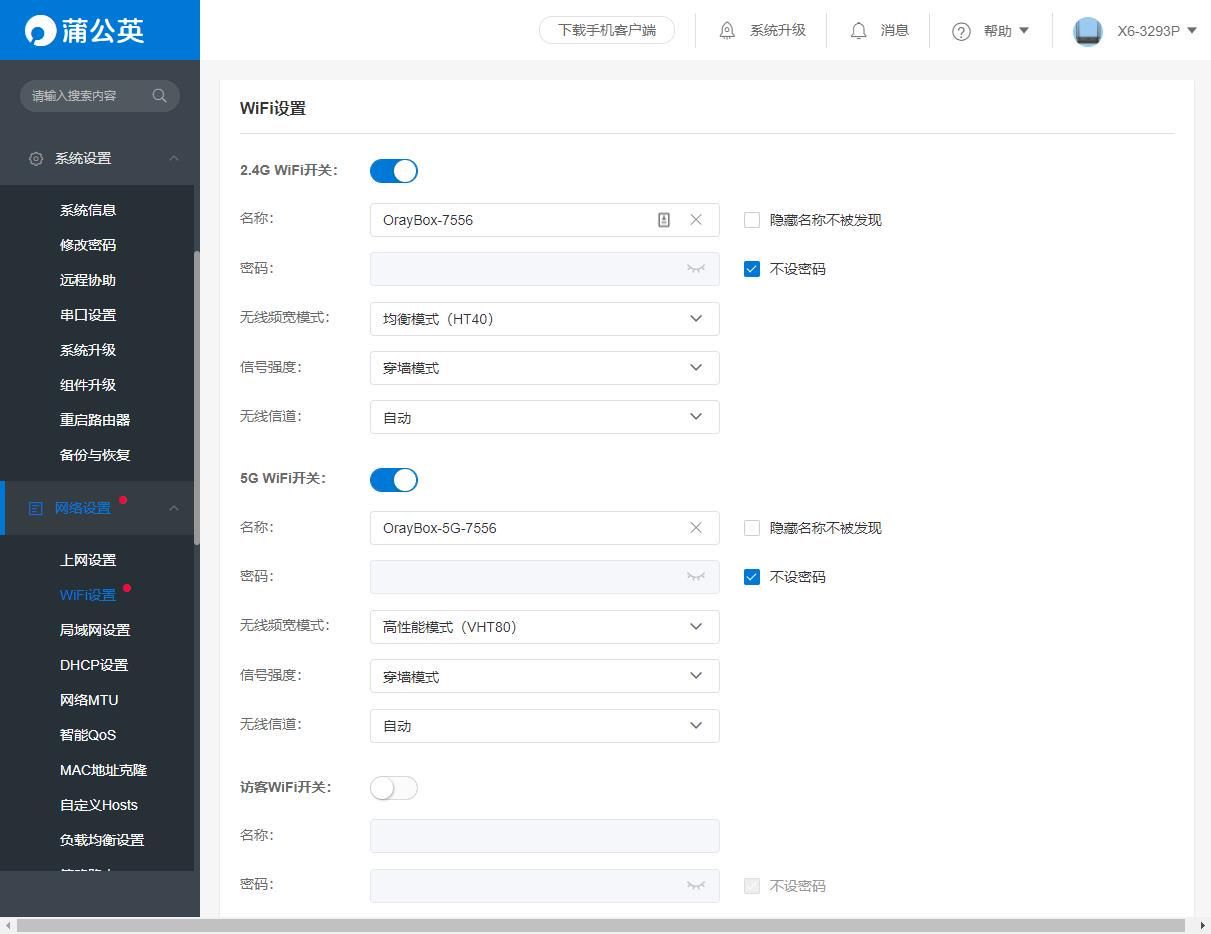This screenshot has width=1211, height=934.
Task: Click the search magnifier icon in sidebar
Action: pos(159,96)
